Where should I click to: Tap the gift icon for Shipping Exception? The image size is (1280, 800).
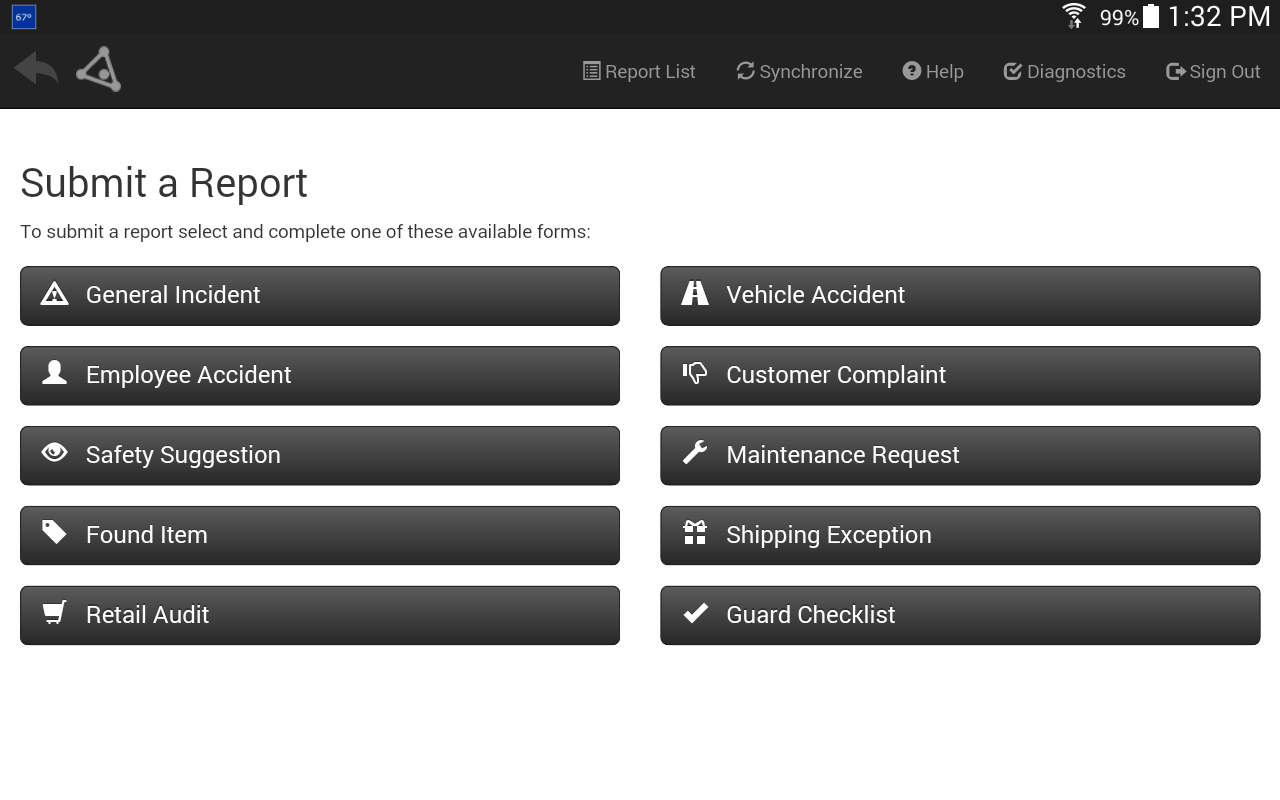(695, 532)
